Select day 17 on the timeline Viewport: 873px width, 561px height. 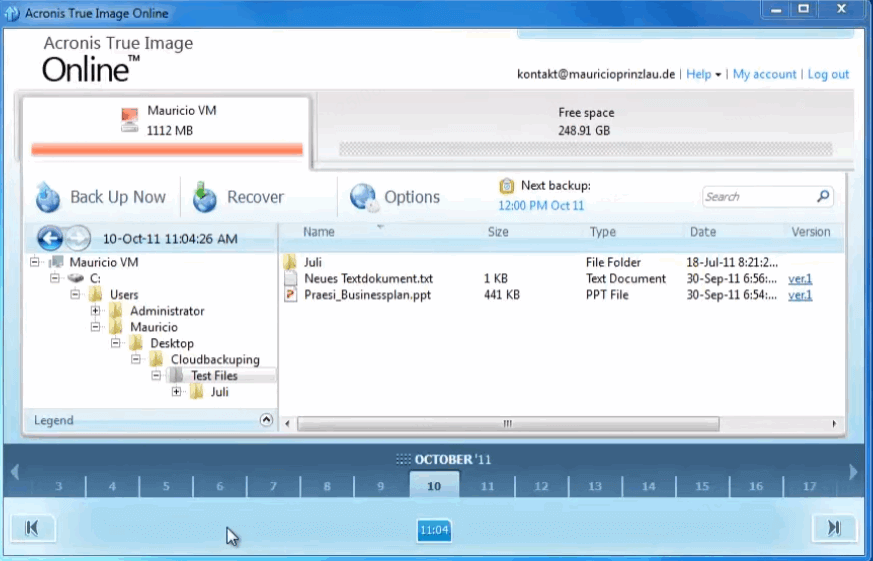pyautogui.click(x=810, y=486)
